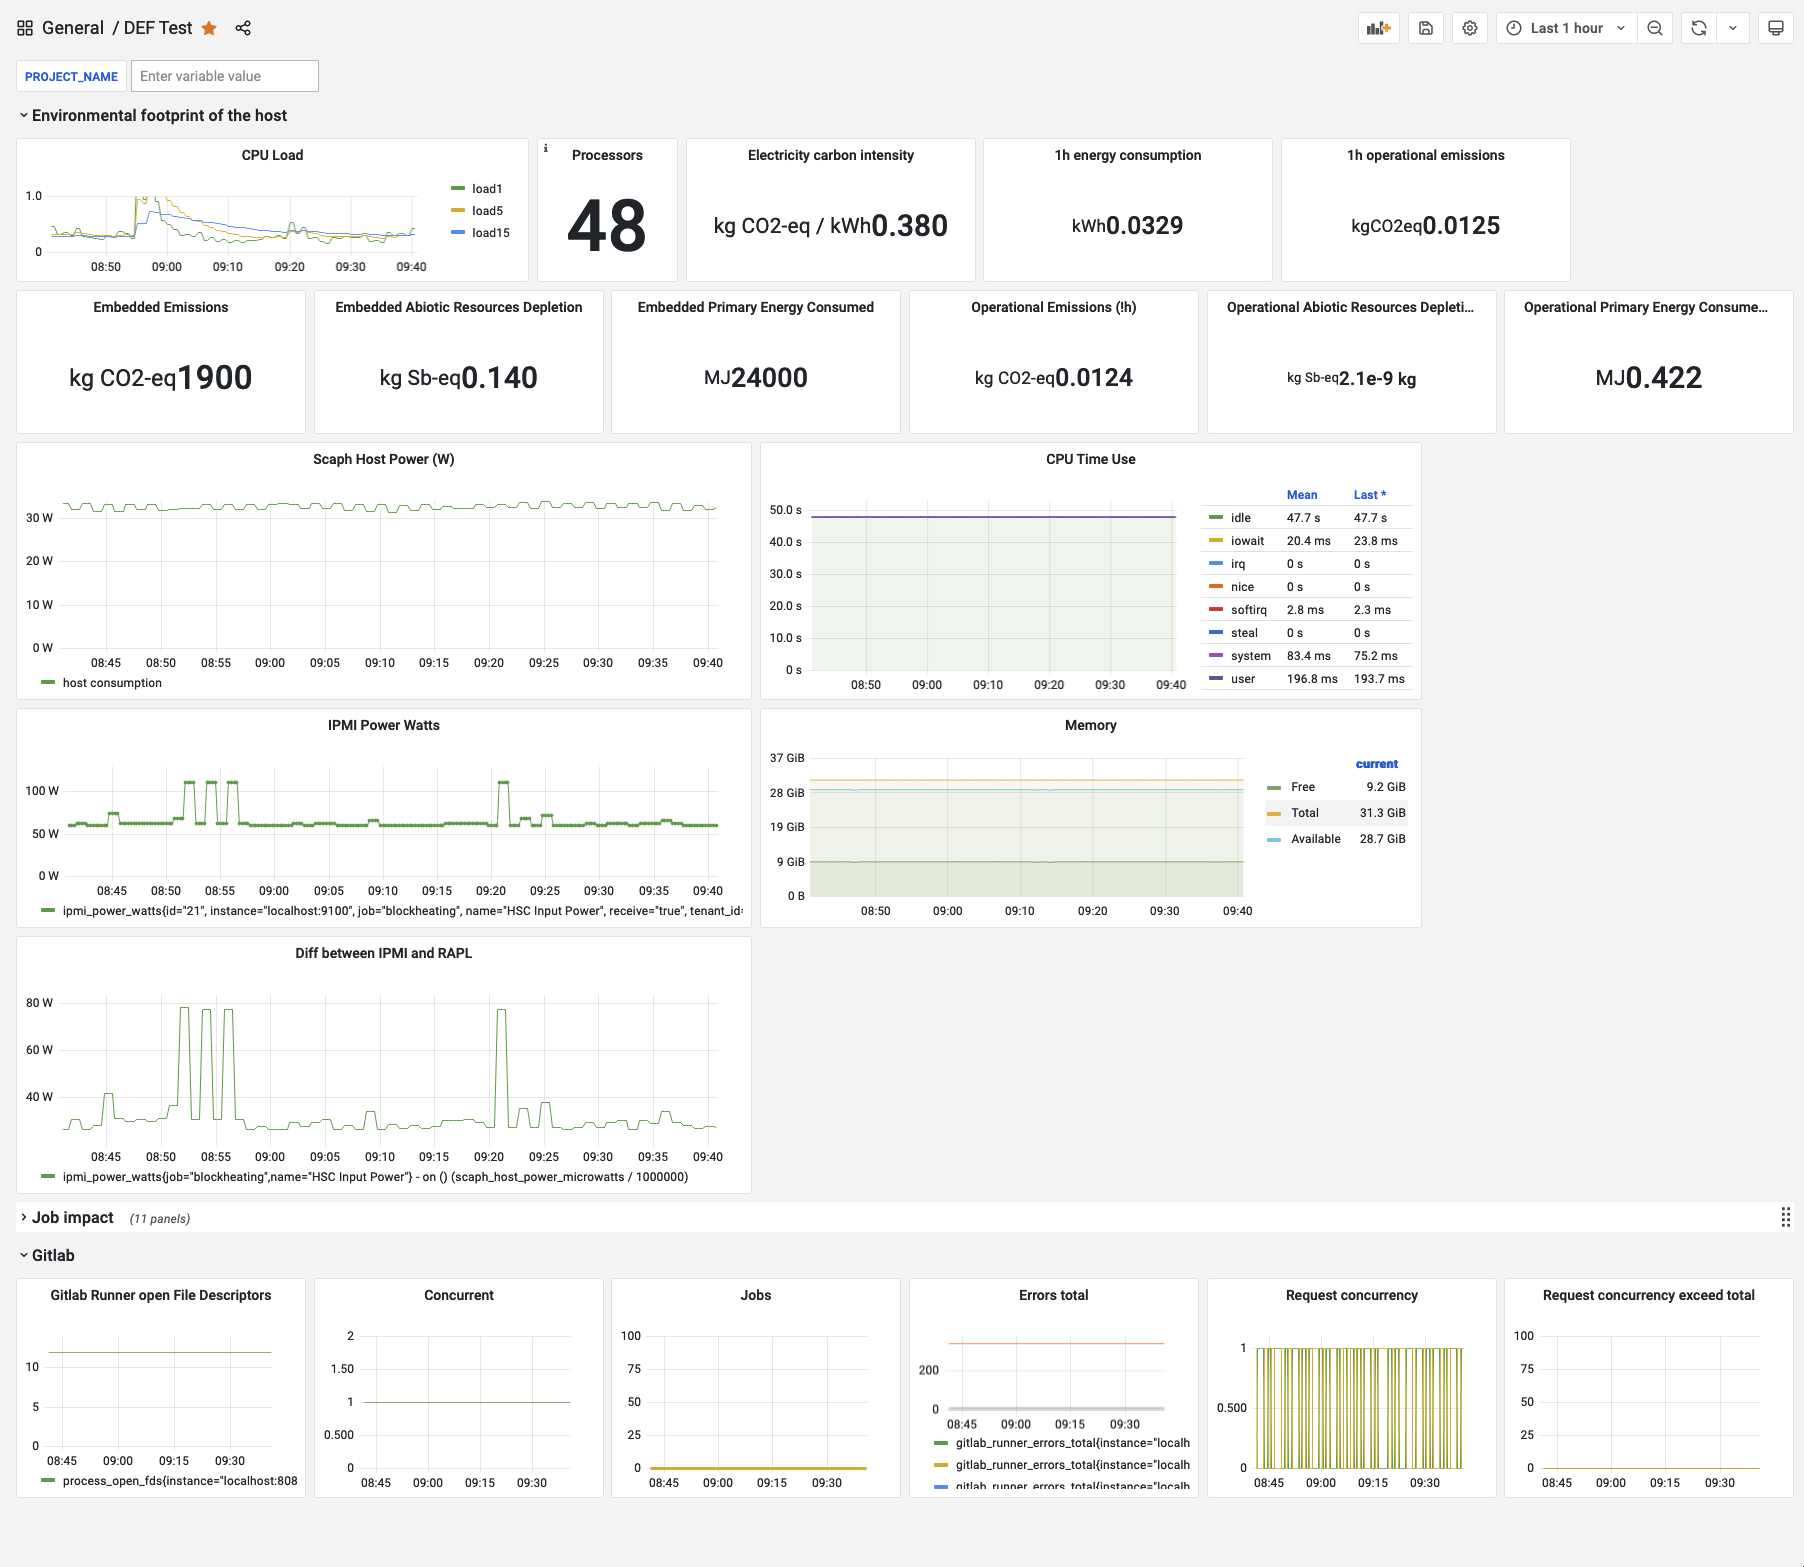Open Request concurrency exceed total title
The height and width of the screenshot is (1567, 1804).
tap(1649, 1295)
